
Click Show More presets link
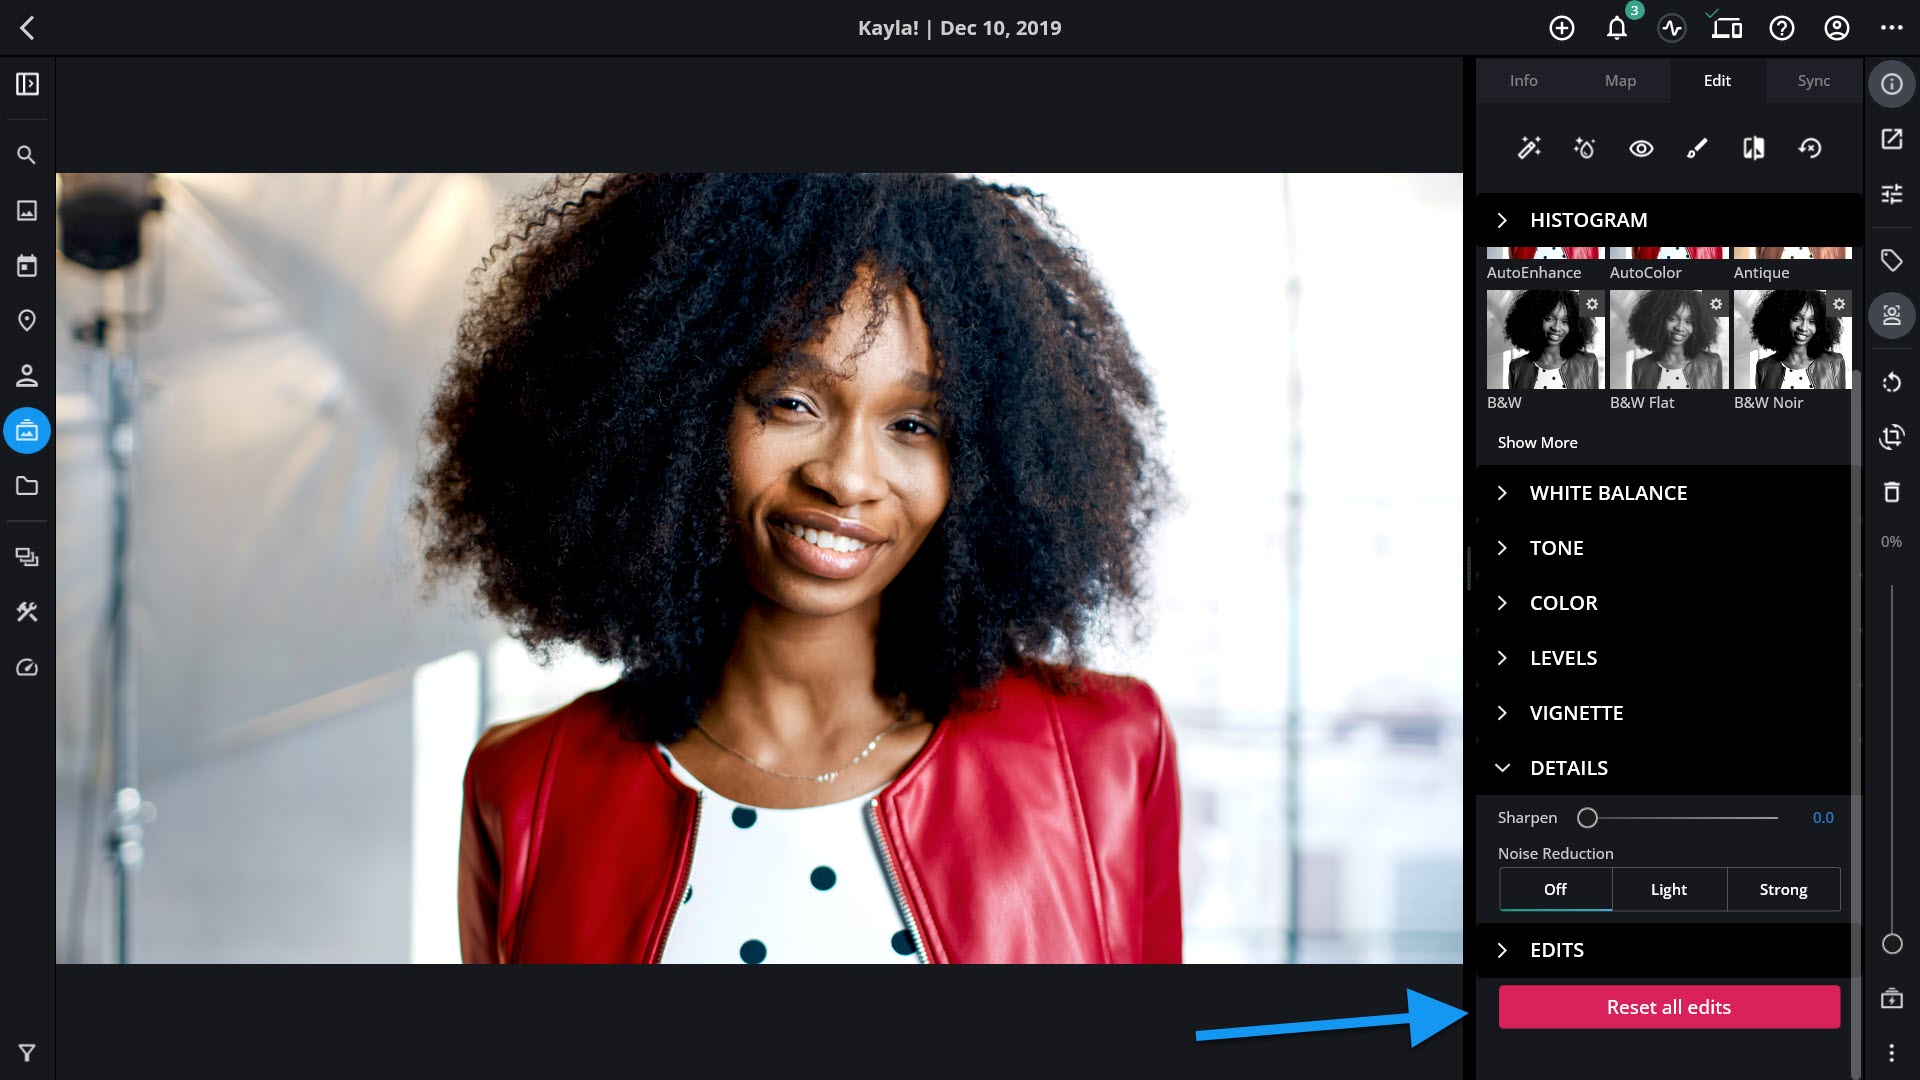pyautogui.click(x=1537, y=442)
